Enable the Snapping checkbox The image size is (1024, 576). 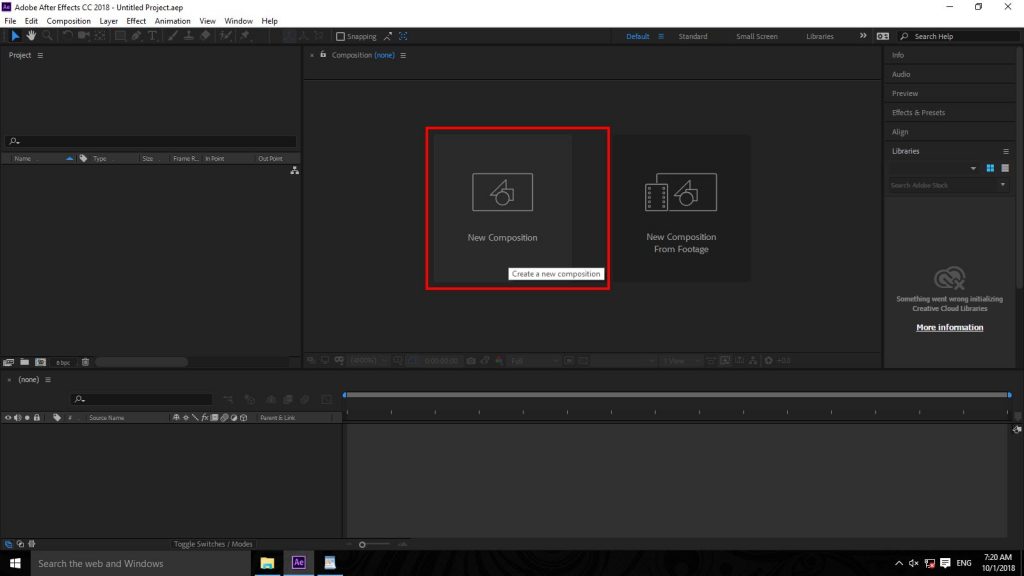tap(340, 37)
